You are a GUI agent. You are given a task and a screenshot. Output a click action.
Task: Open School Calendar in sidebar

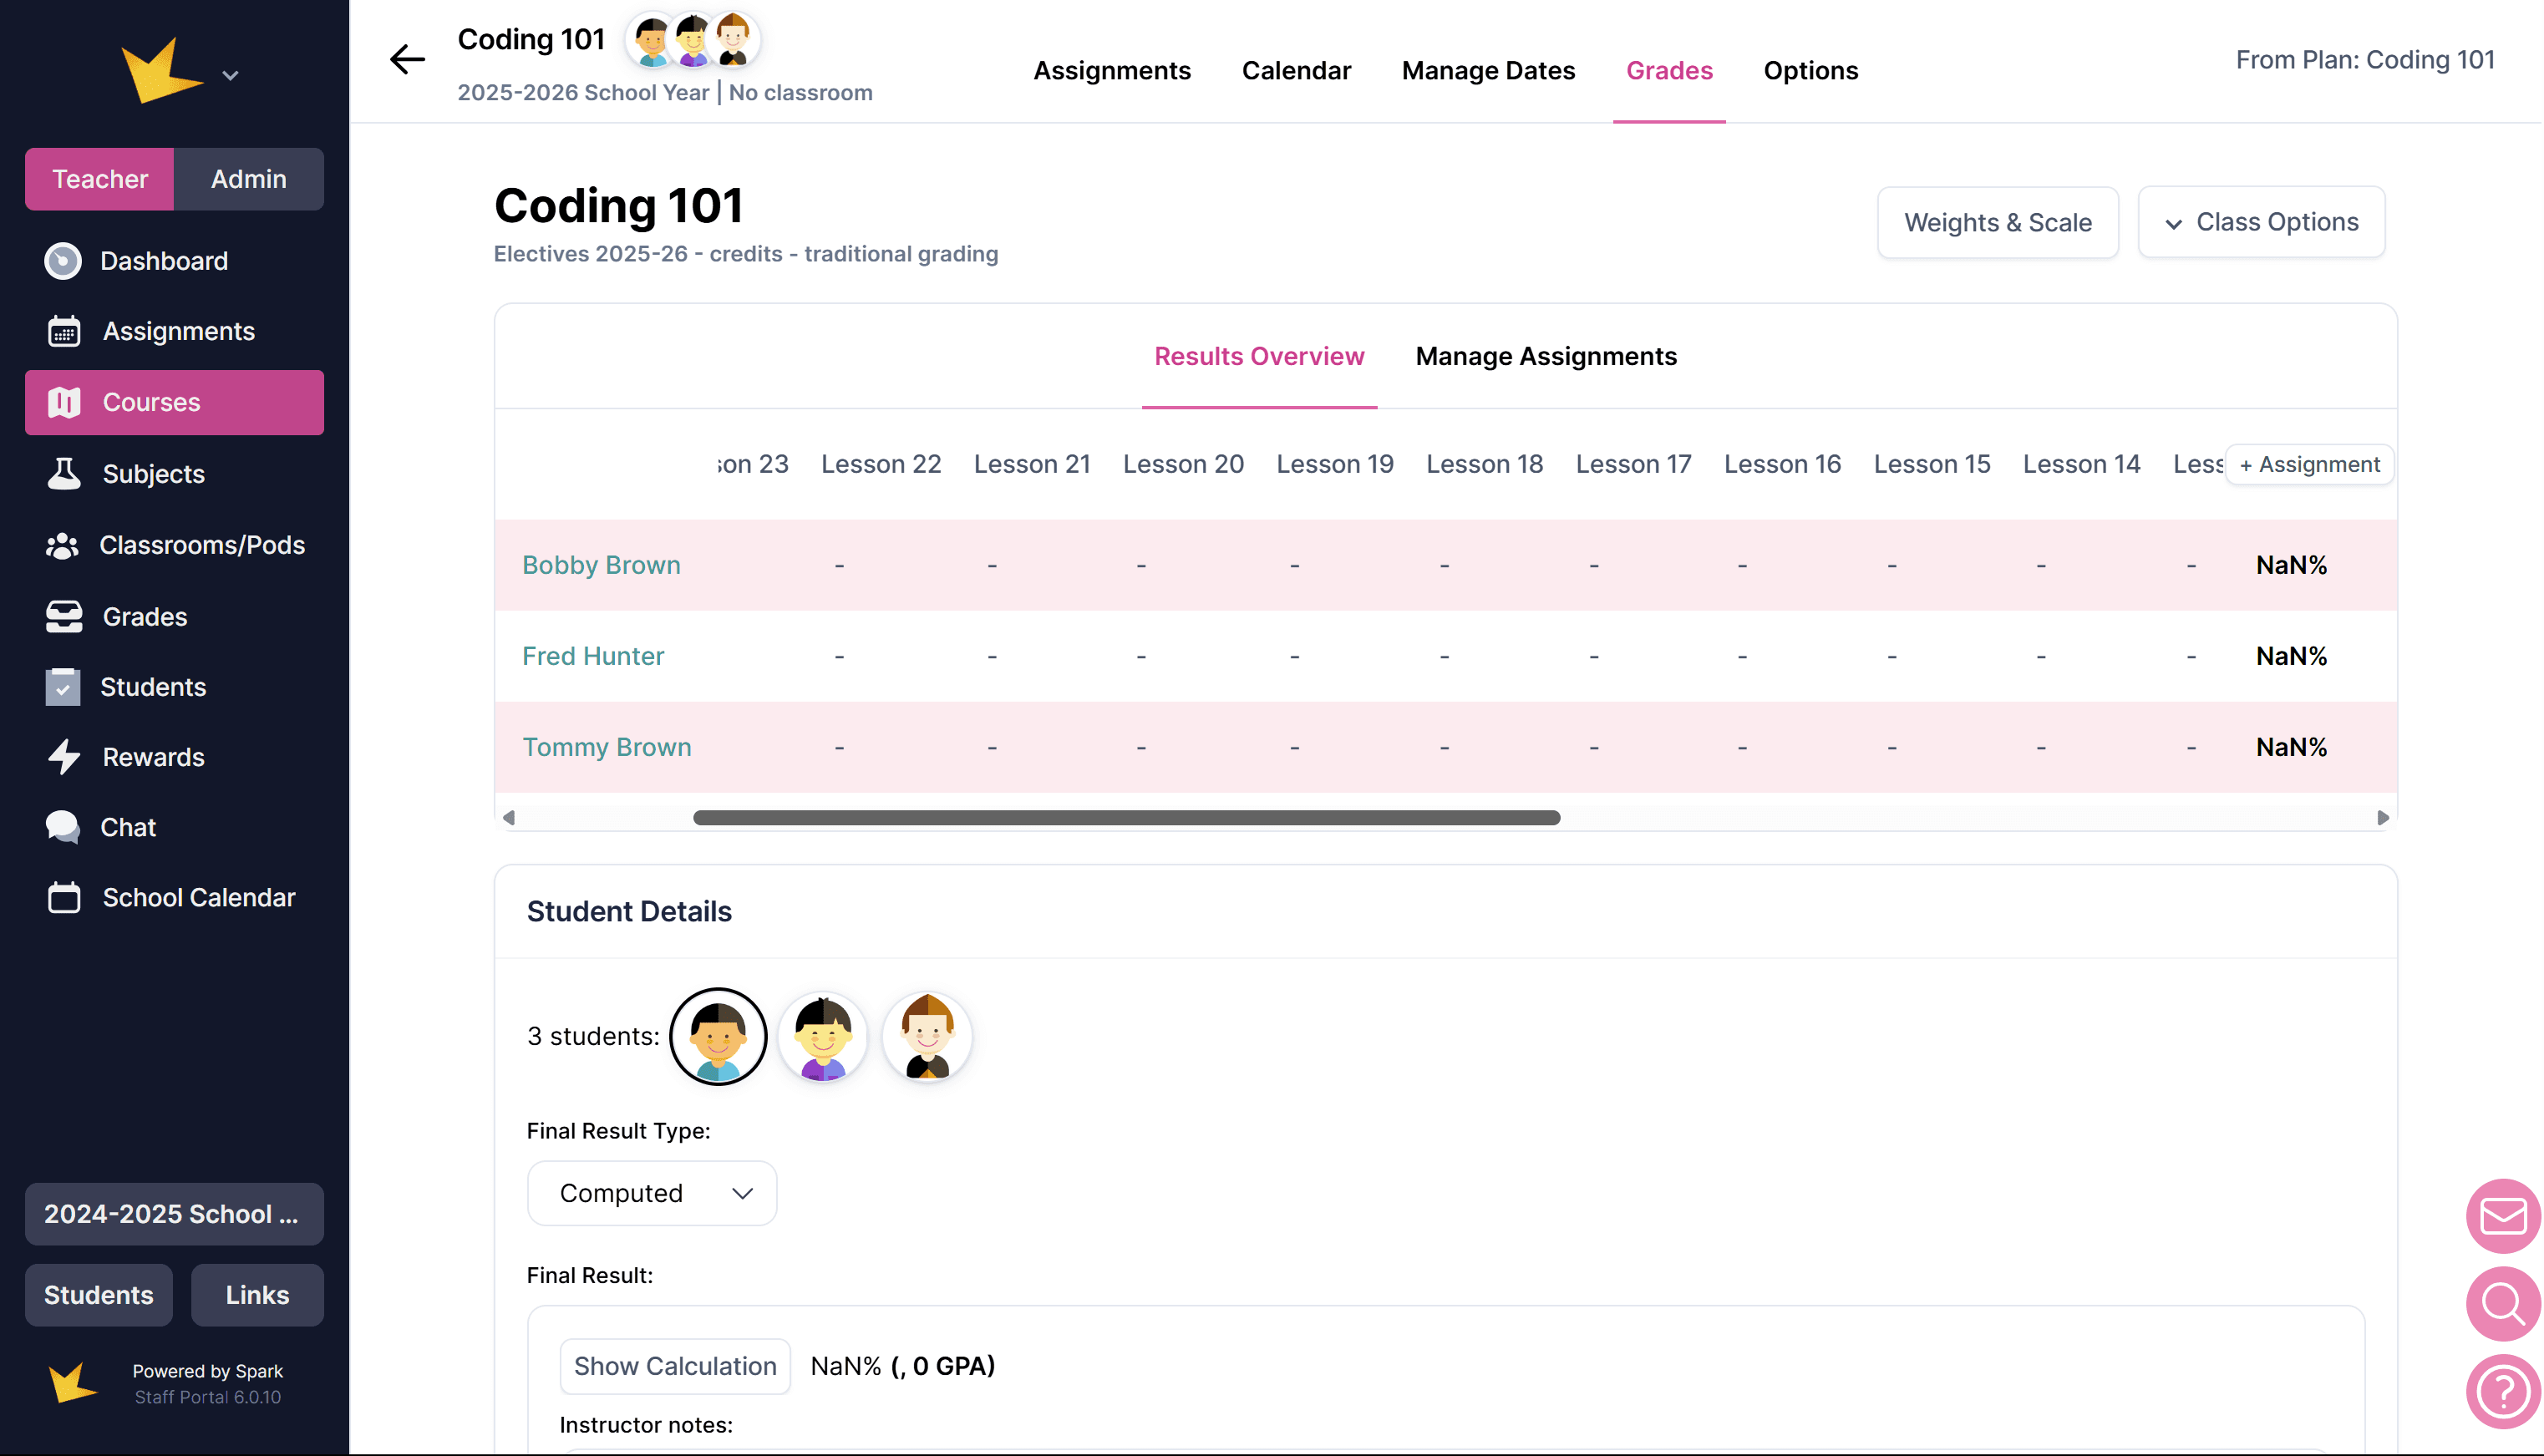[198, 897]
